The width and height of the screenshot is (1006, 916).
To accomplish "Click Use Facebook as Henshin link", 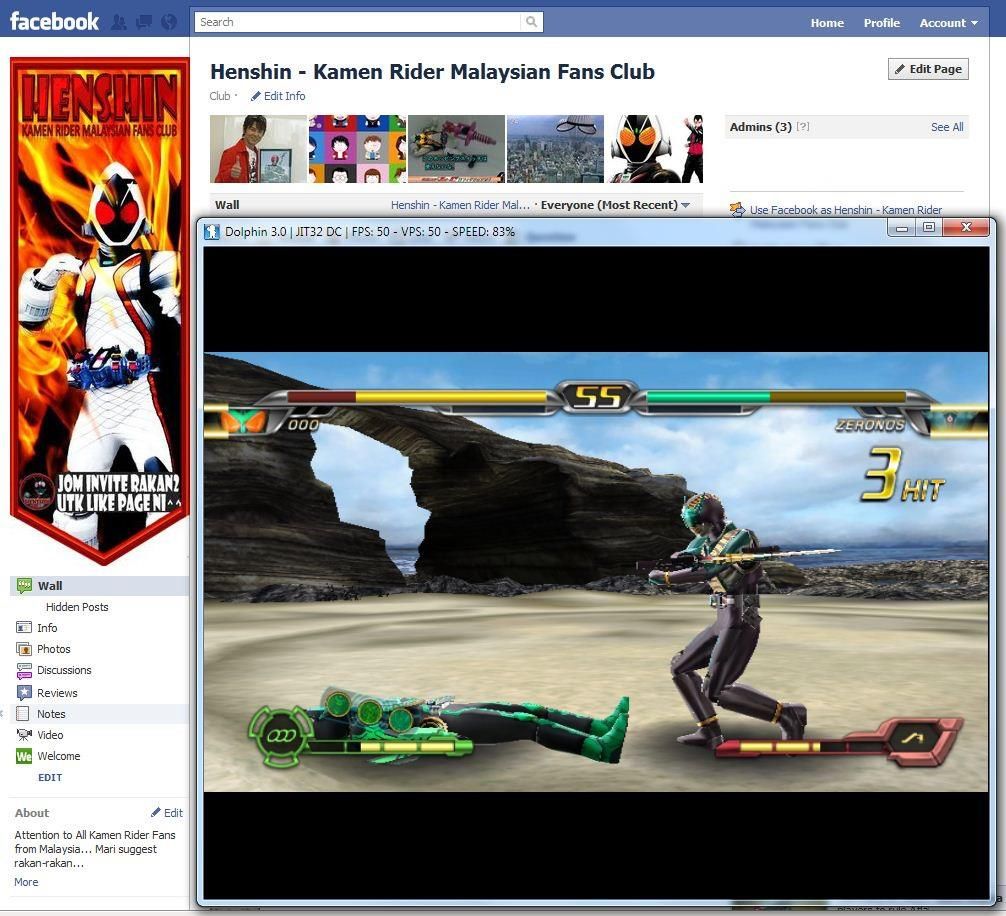I will tap(846, 210).
